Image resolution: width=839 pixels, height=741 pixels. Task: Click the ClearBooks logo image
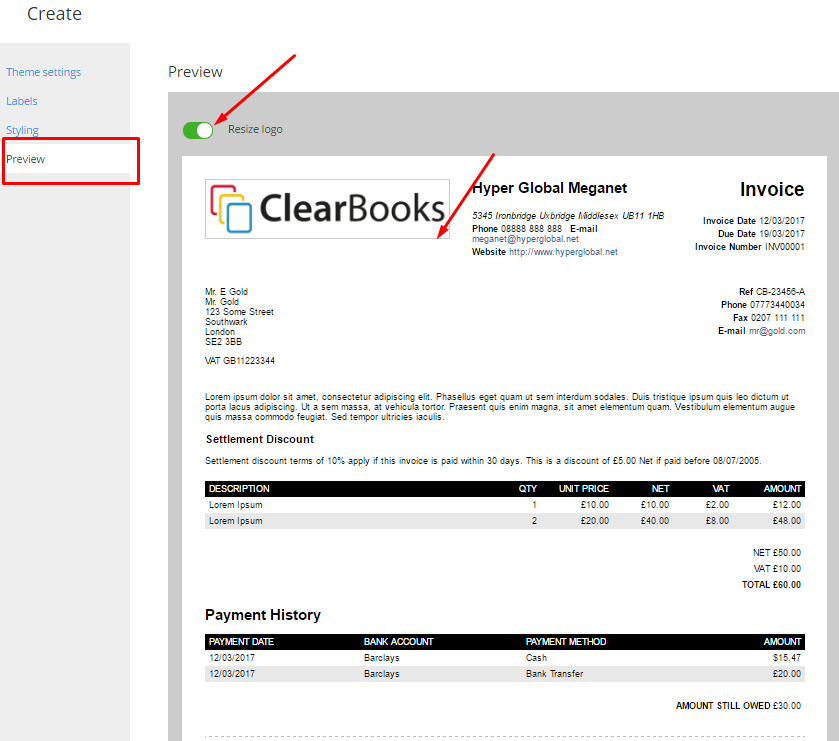tap(327, 209)
